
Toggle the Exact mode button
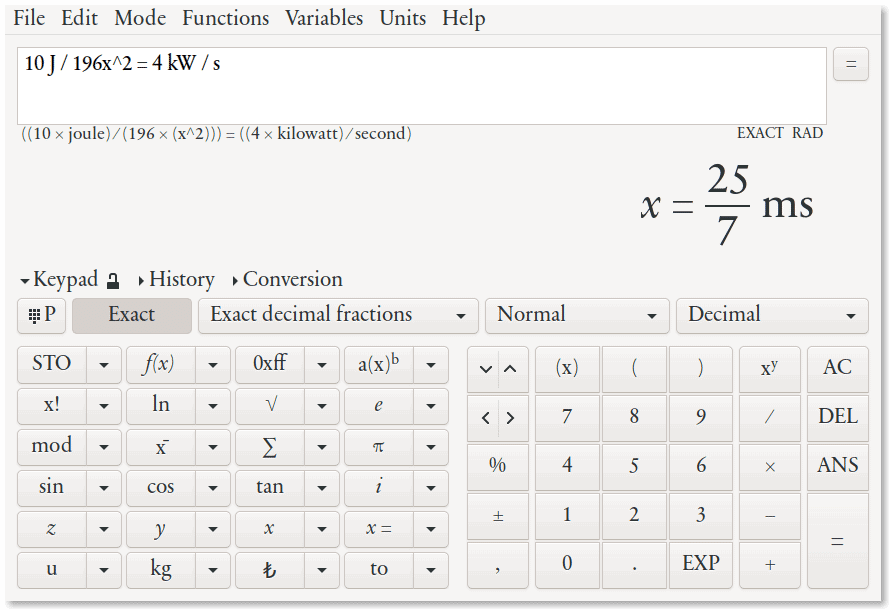[132, 315]
